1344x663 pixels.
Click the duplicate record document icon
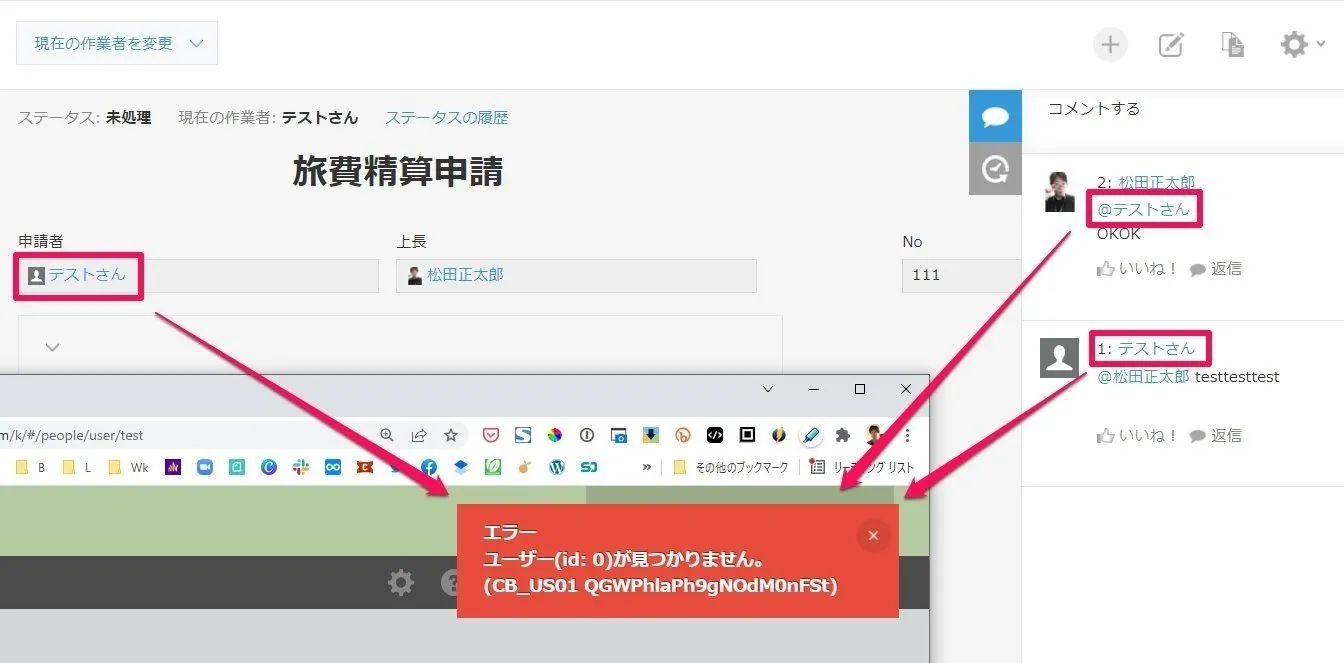(1232, 44)
